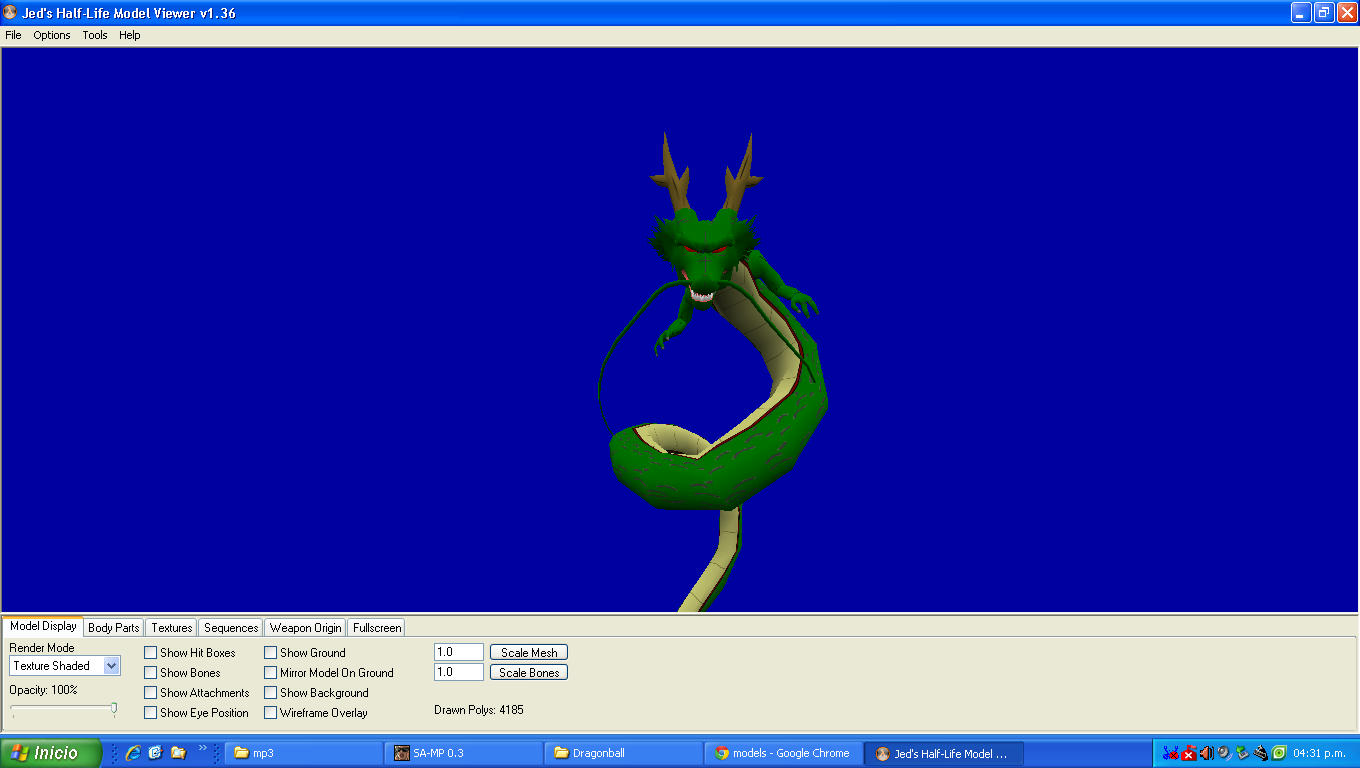Click the Inicio start button

pyautogui.click(x=51, y=753)
